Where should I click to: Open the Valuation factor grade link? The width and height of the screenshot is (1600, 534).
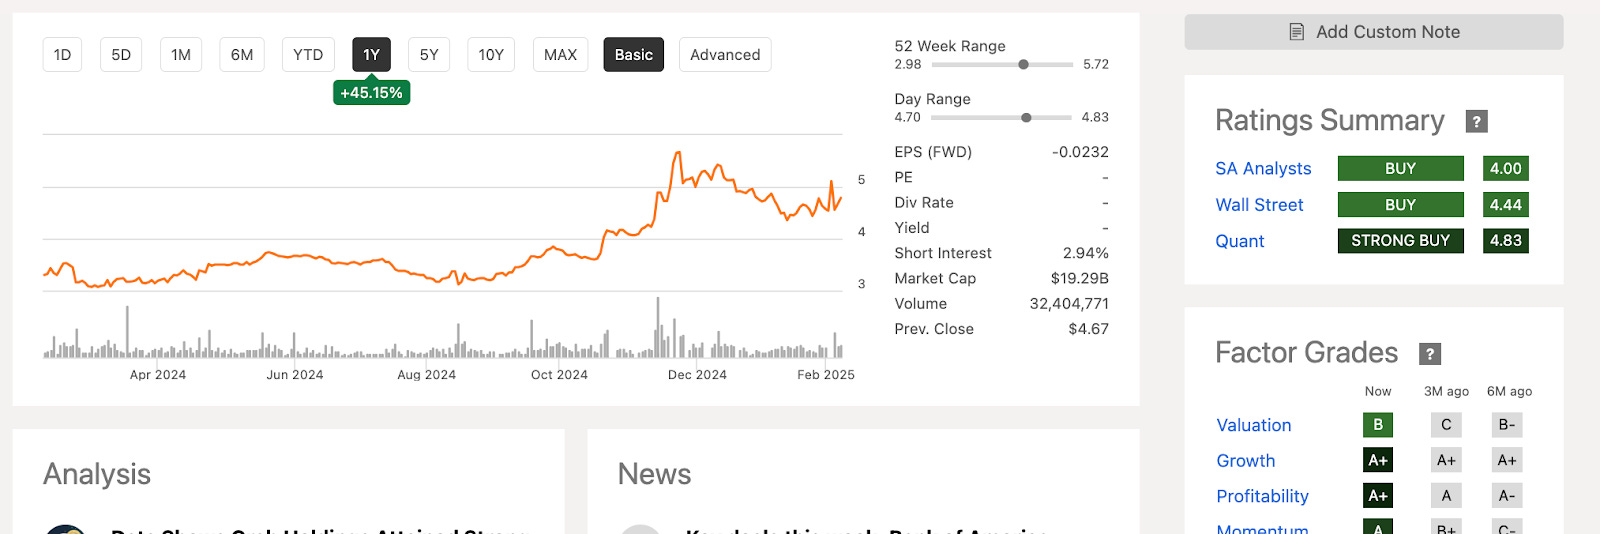(x=1254, y=425)
